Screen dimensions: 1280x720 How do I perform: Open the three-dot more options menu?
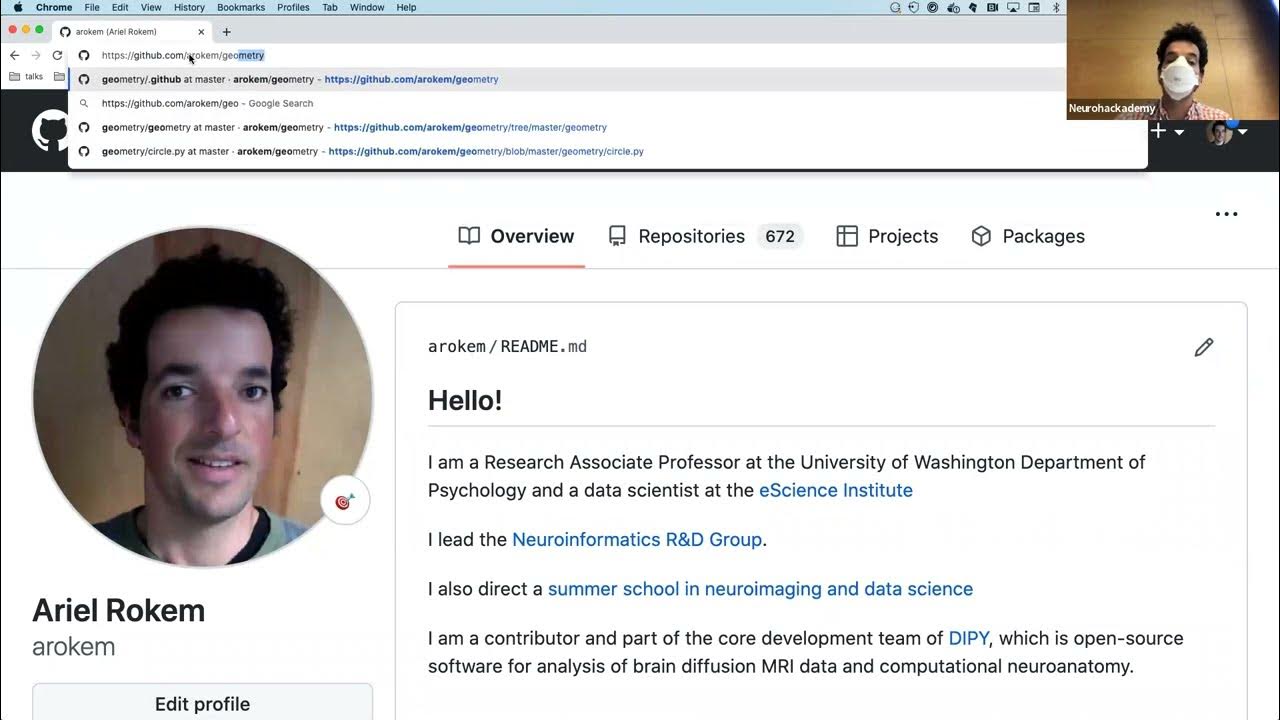point(1226,214)
